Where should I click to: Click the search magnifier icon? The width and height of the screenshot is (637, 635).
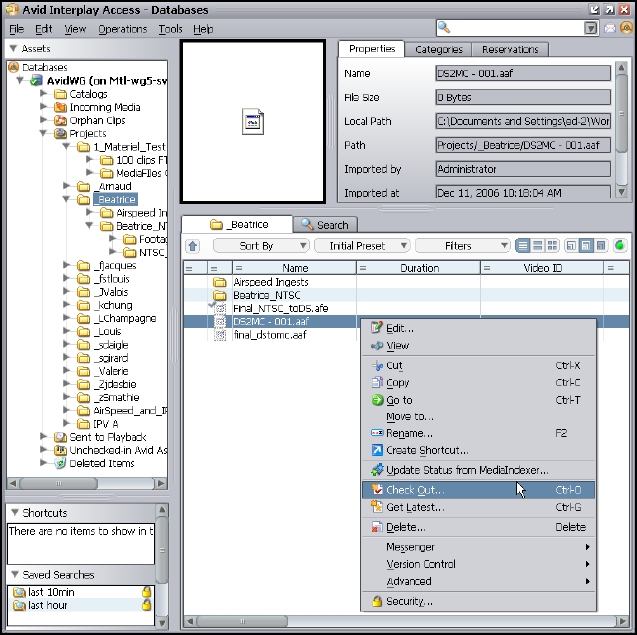pos(444,28)
